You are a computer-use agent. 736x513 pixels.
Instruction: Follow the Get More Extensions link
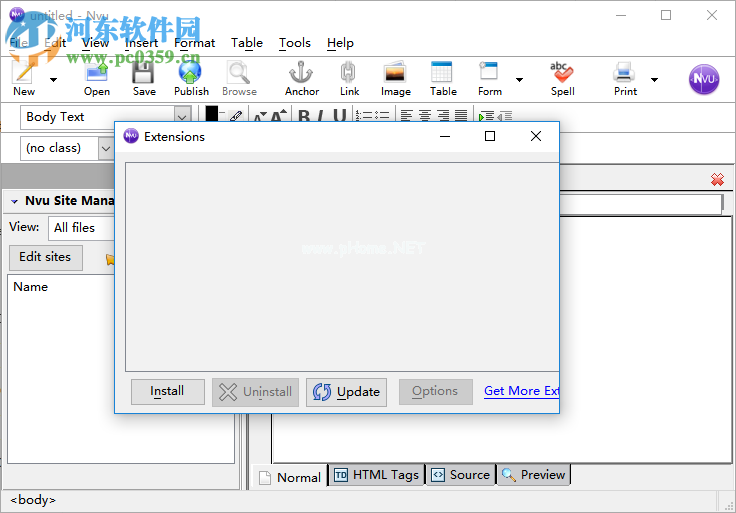click(x=521, y=391)
